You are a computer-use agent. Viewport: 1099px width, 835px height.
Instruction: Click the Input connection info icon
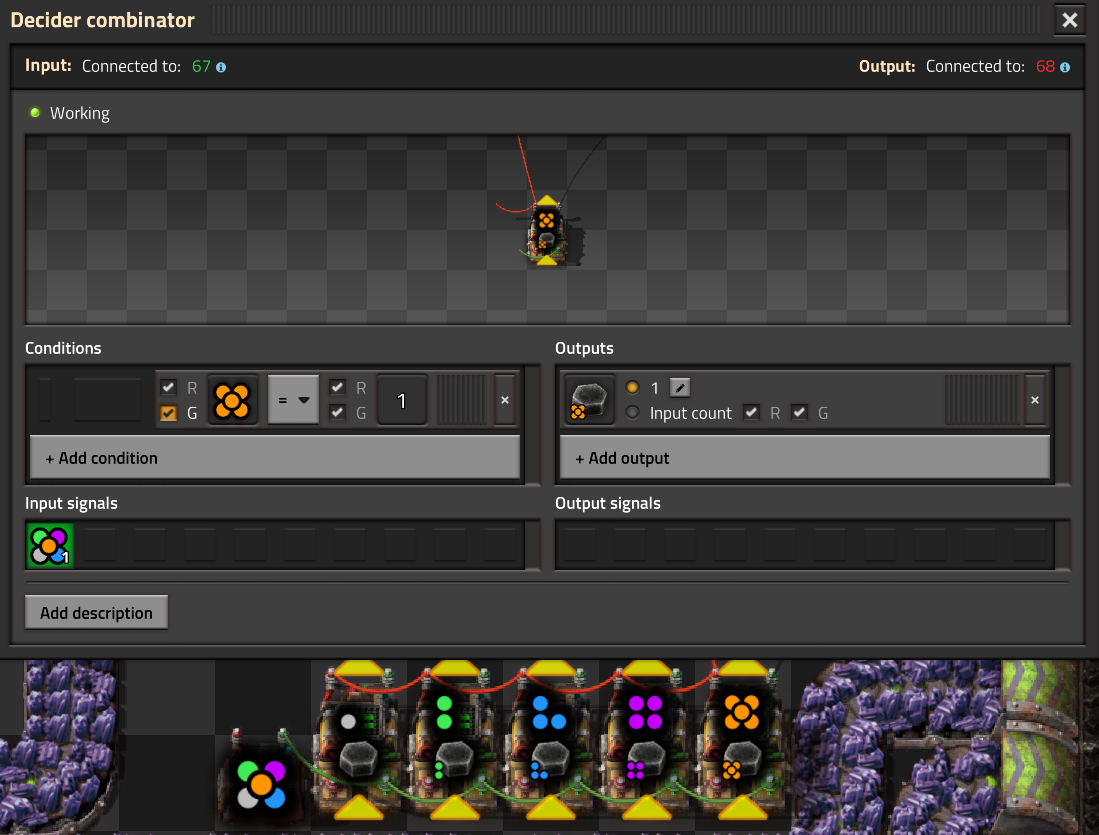[221, 67]
